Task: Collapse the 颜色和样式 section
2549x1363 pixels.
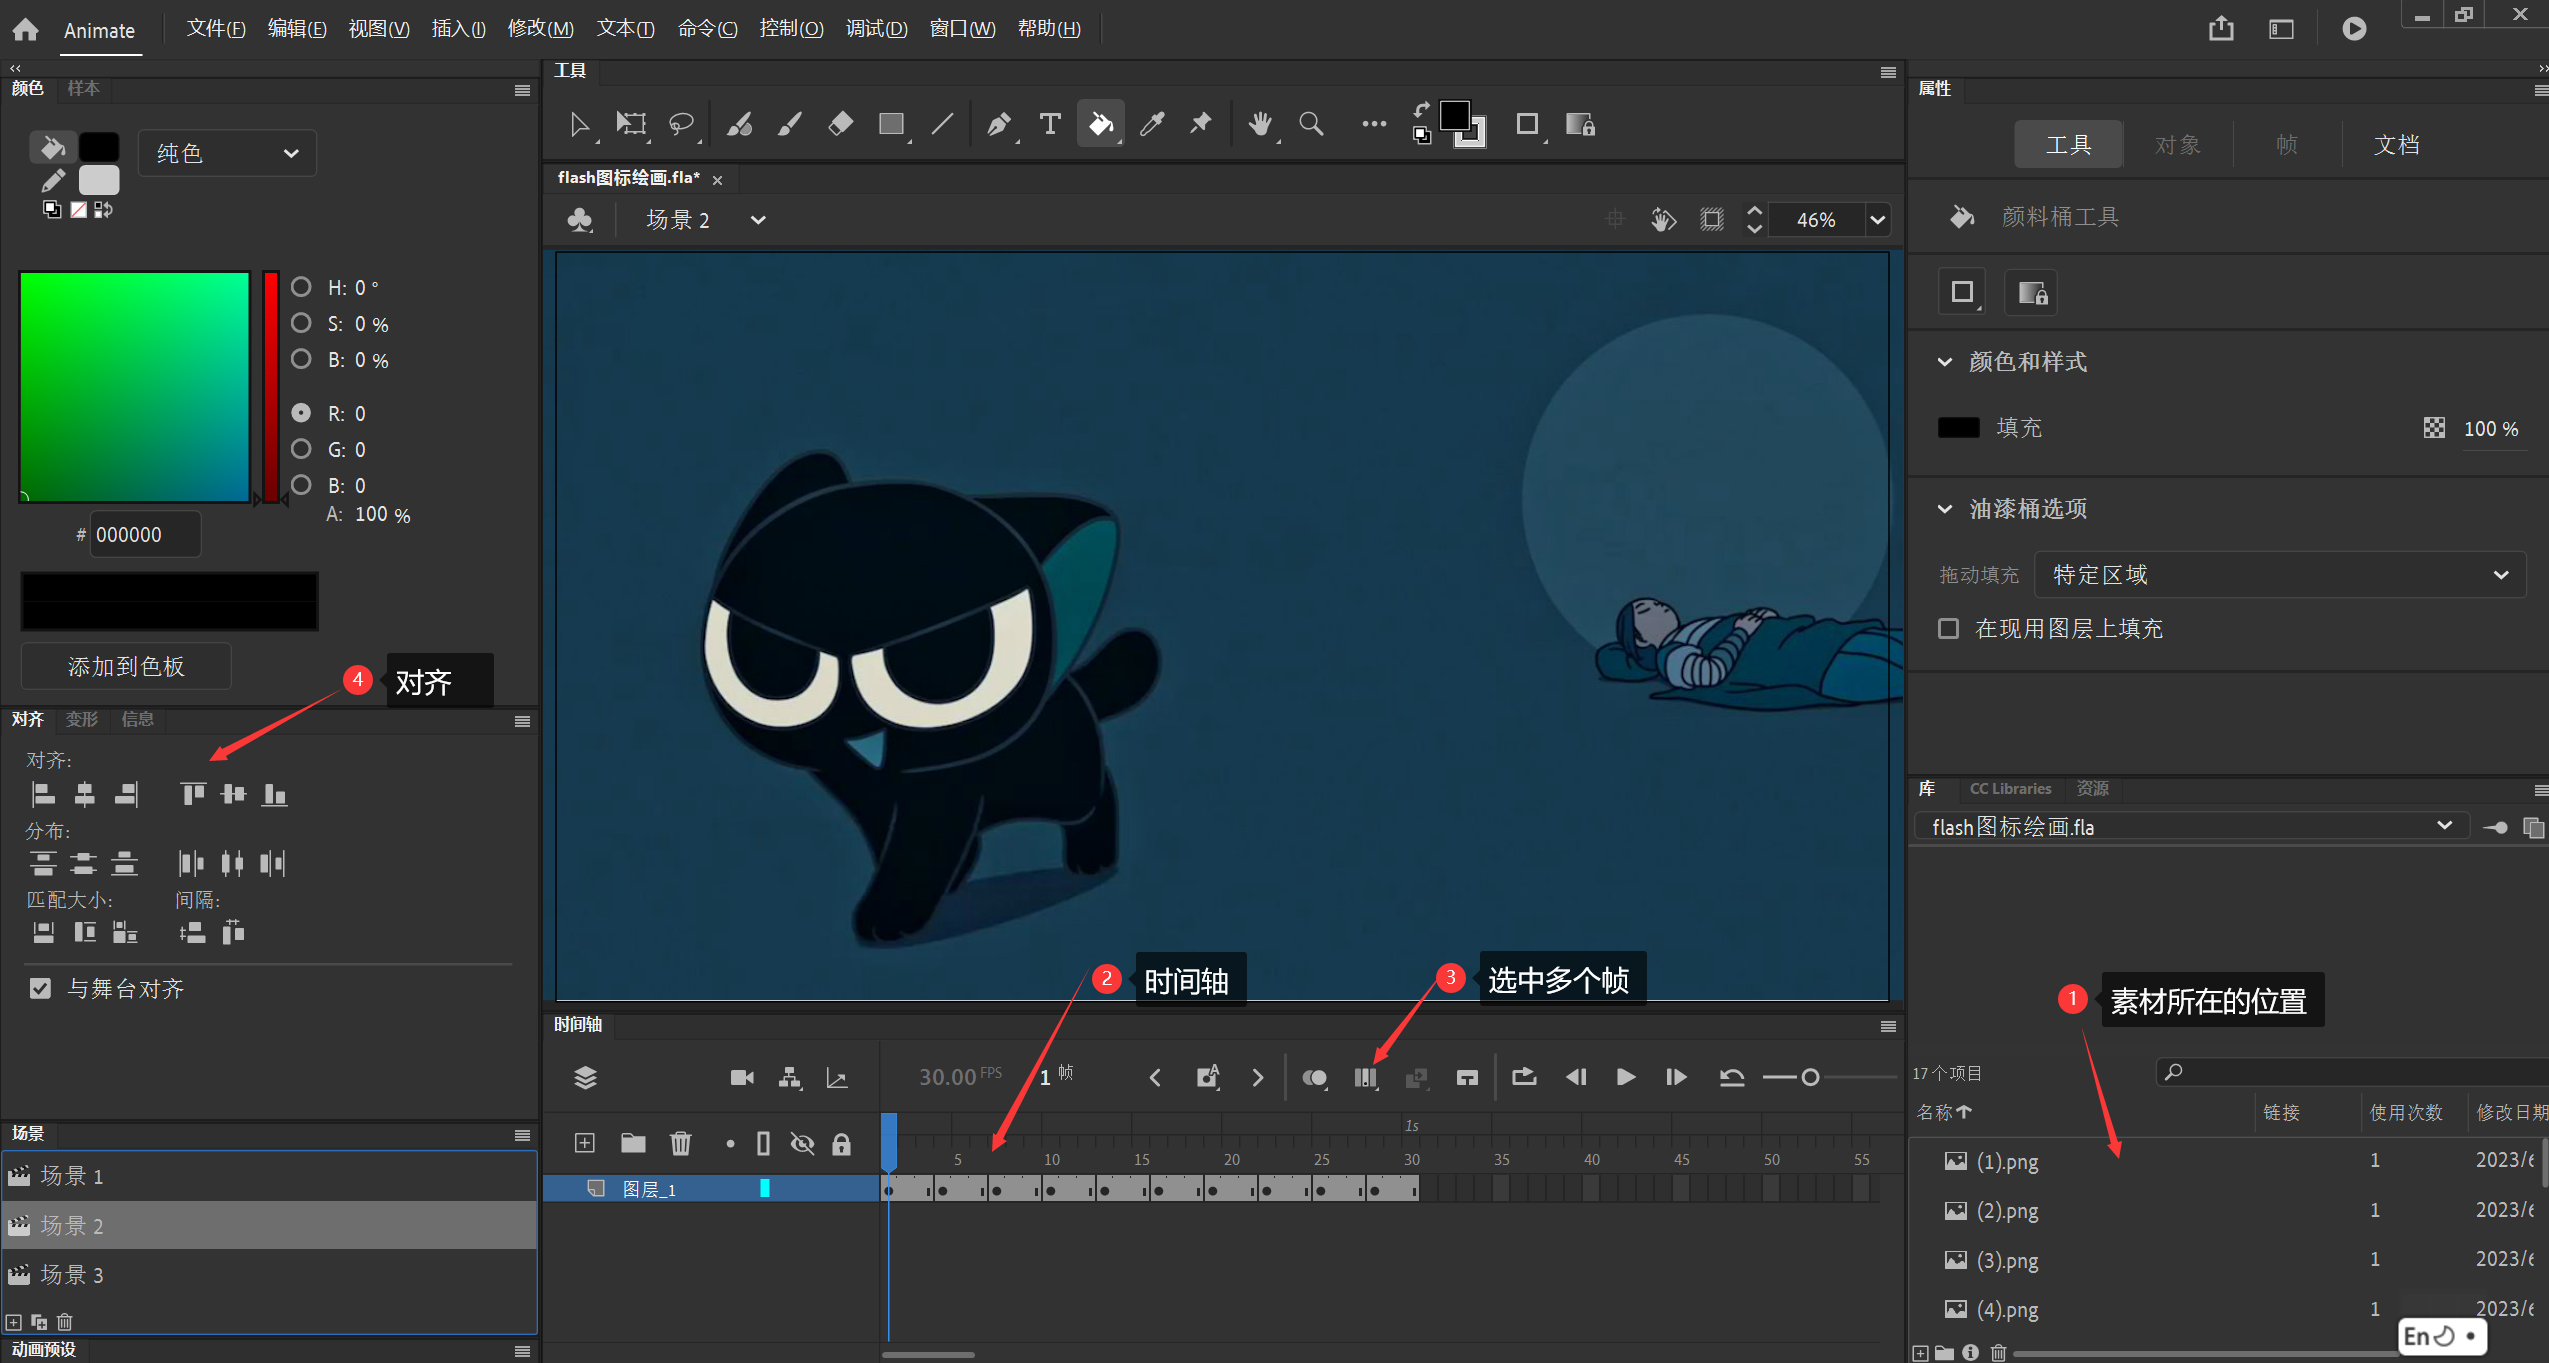Action: coord(1945,362)
